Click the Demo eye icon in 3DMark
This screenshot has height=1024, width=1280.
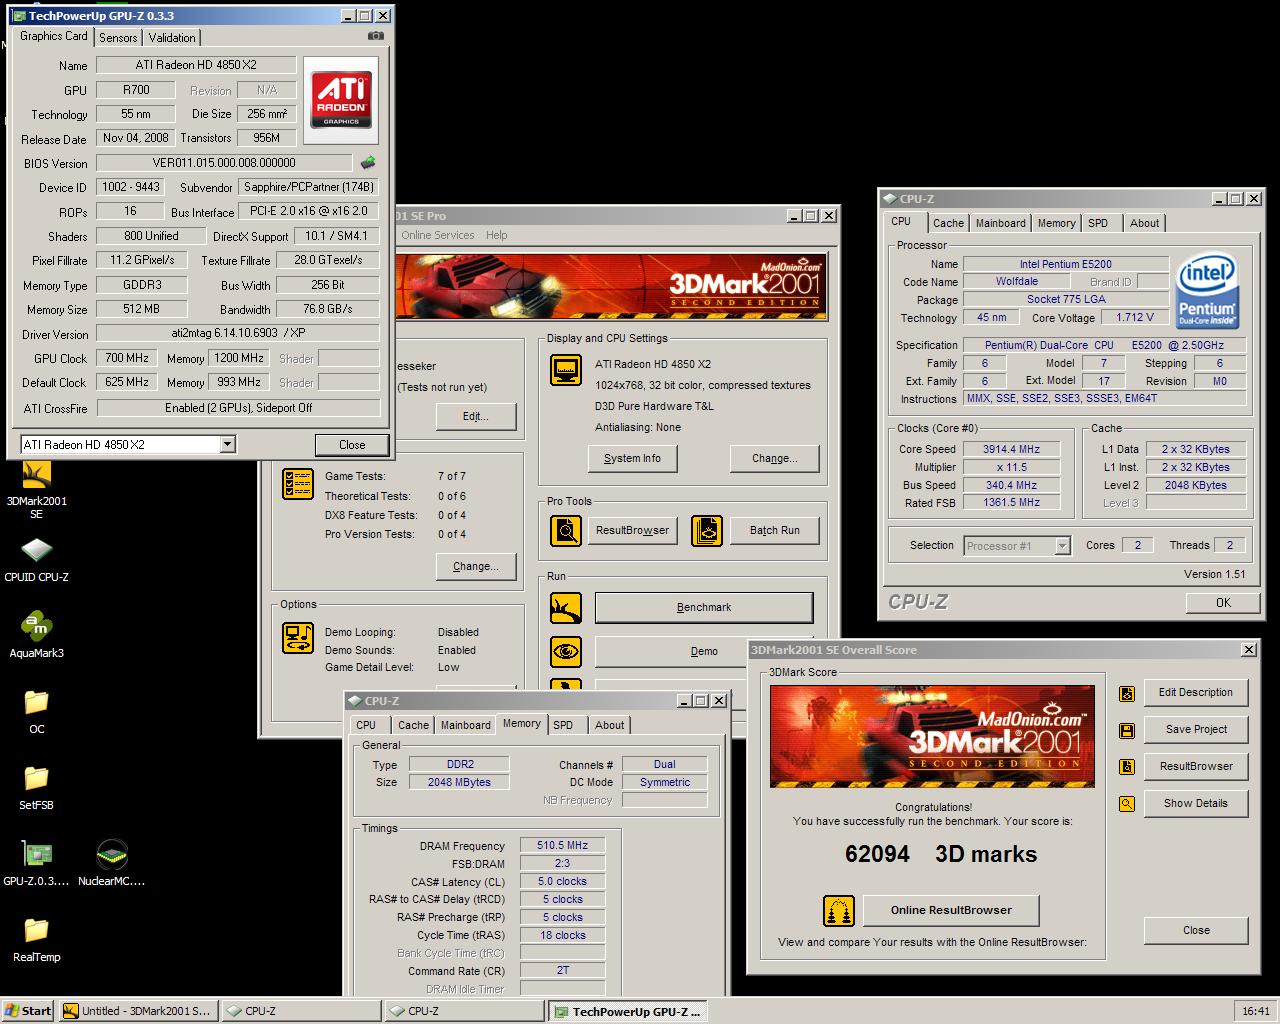566,652
